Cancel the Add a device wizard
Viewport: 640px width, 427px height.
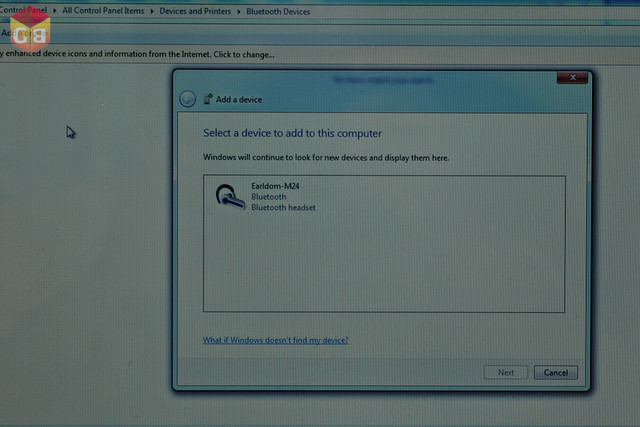tap(556, 372)
